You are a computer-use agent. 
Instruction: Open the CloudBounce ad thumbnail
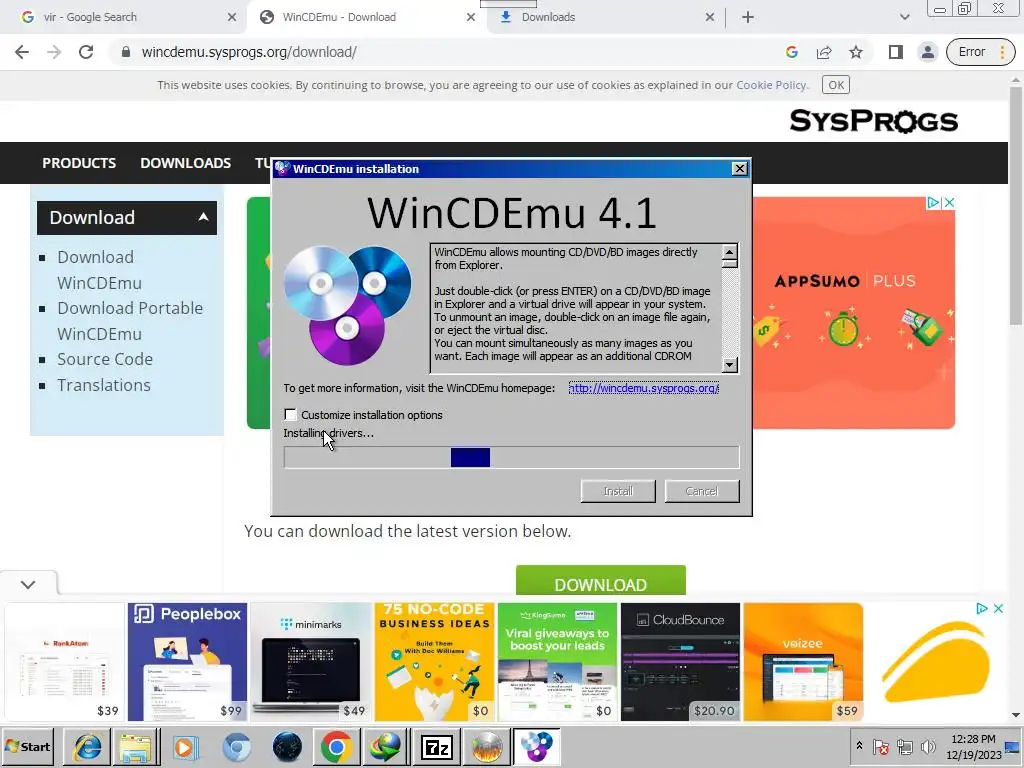click(680, 662)
